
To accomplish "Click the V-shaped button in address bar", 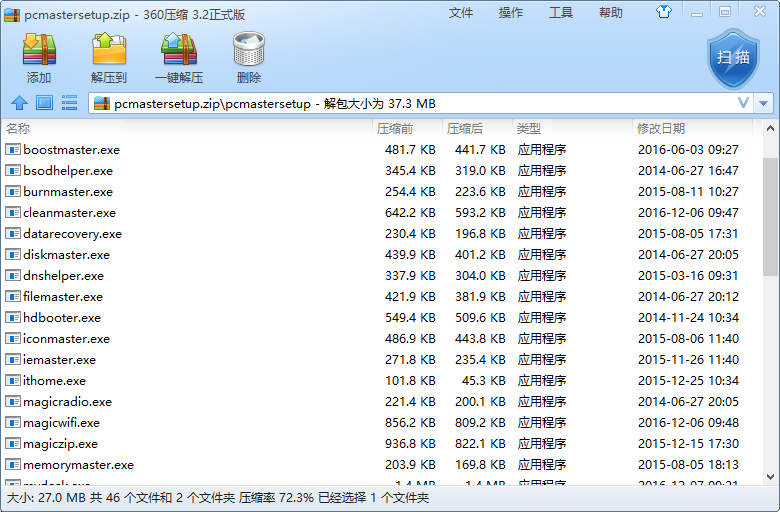I will [x=743, y=103].
